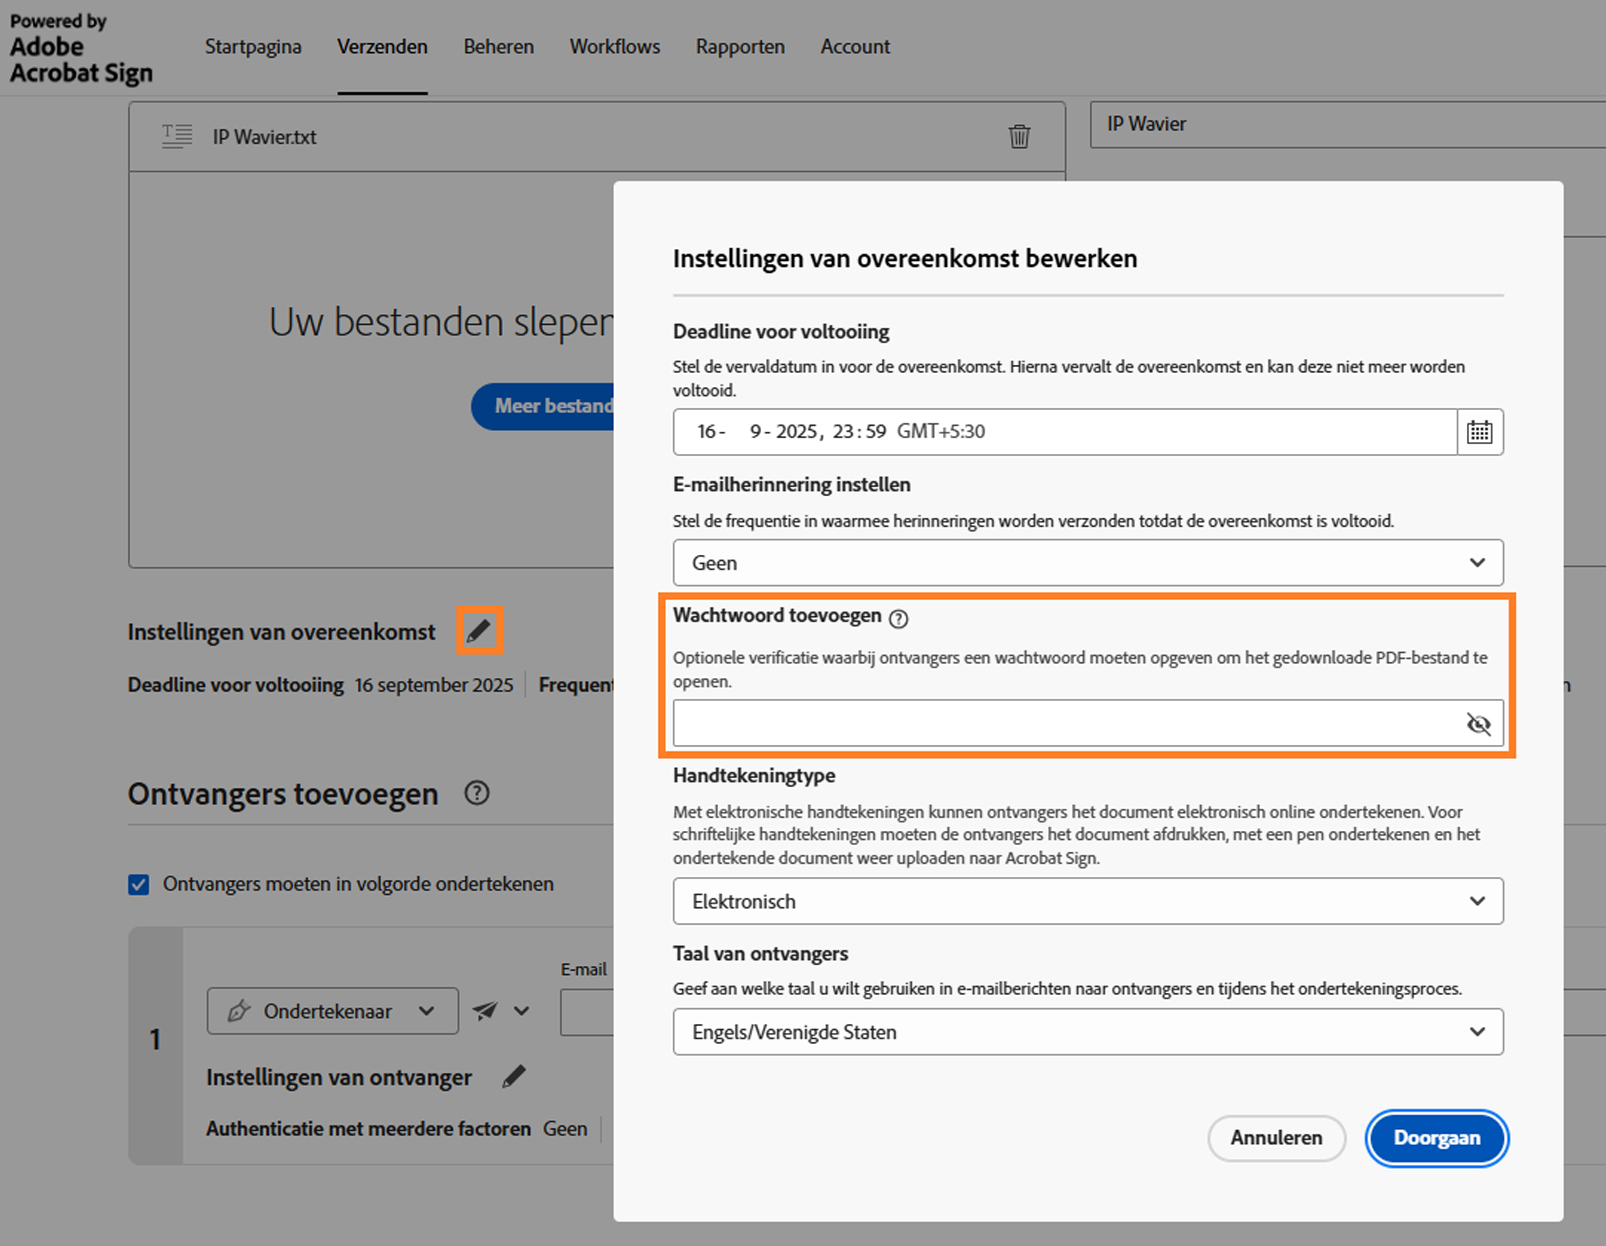The height and width of the screenshot is (1246, 1606).
Task: Click the signer pen icon in the Ondertekenaar button
Action: (x=238, y=1011)
